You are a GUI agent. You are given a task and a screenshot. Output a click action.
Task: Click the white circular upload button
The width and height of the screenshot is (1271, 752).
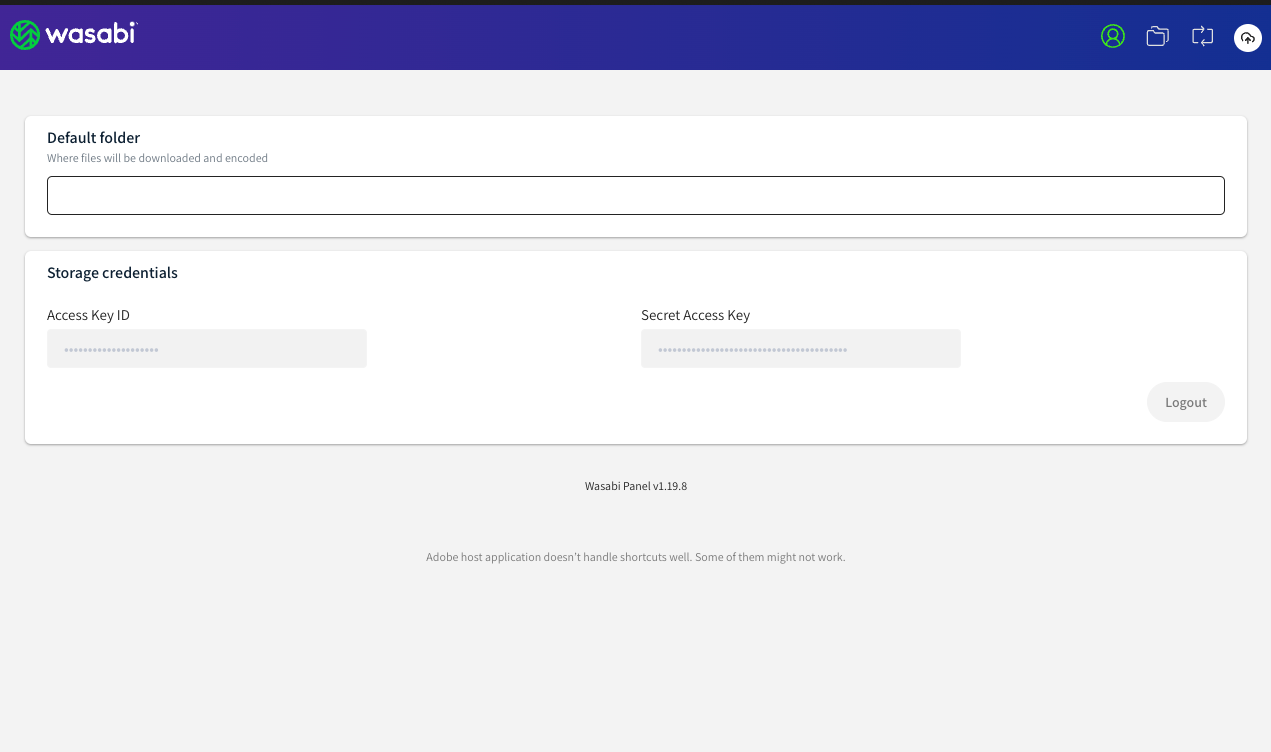coord(1247,38)
